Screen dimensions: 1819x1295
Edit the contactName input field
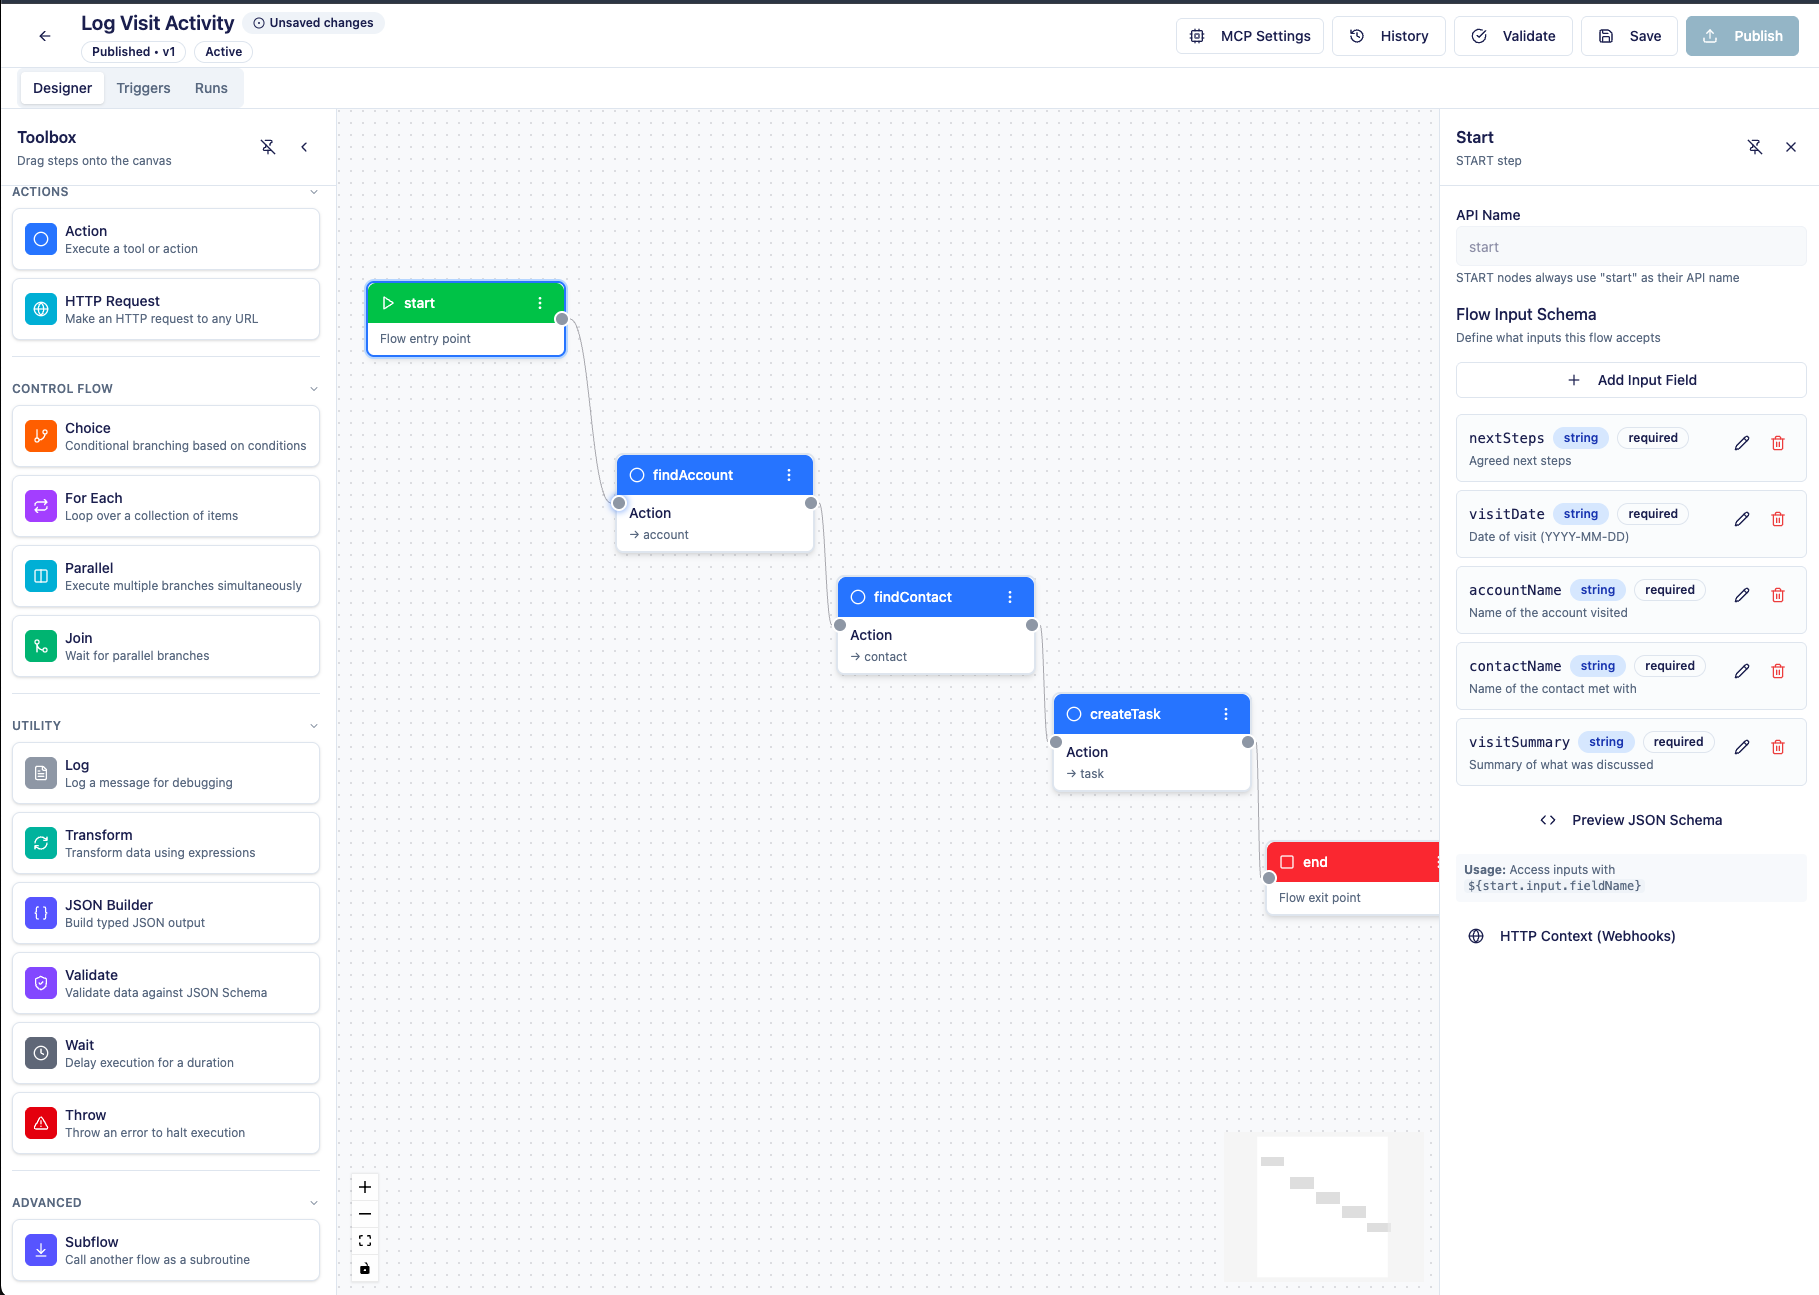pos(1742,671)
